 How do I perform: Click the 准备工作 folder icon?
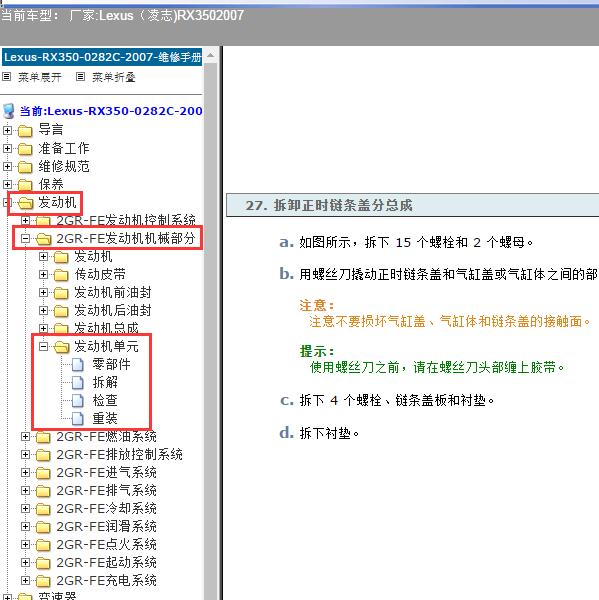(x=25, y=149)
